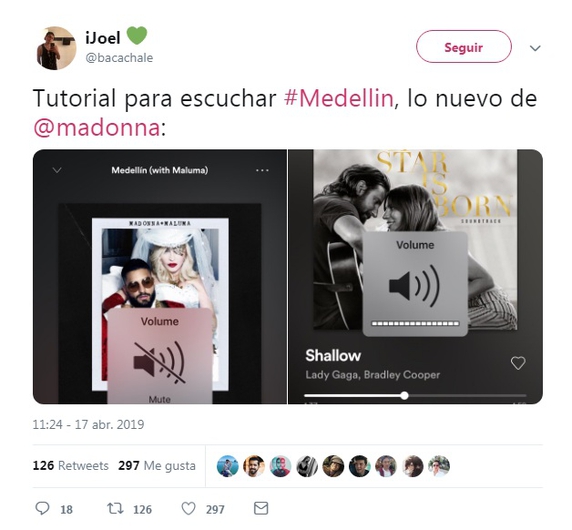572x530 pixels.
Task: Click the envelope direct message icon
Action: [261, 508]
